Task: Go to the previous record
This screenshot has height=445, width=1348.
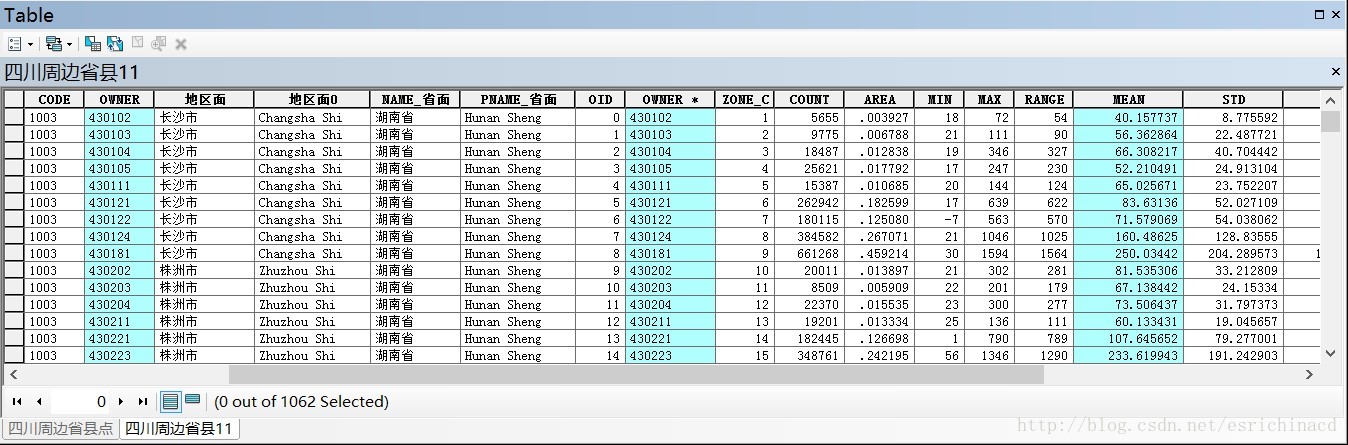Action: (39, 402)
